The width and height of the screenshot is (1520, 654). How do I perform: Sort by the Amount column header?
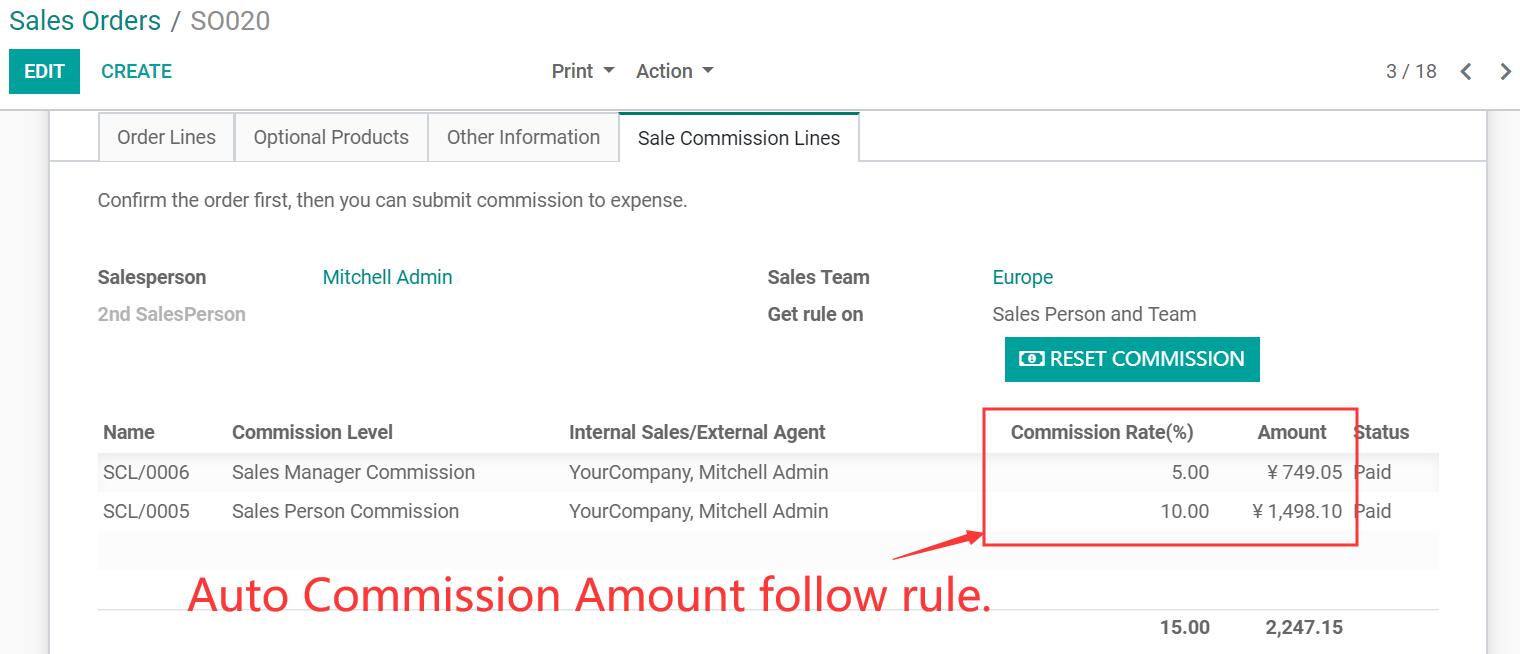1292,432
